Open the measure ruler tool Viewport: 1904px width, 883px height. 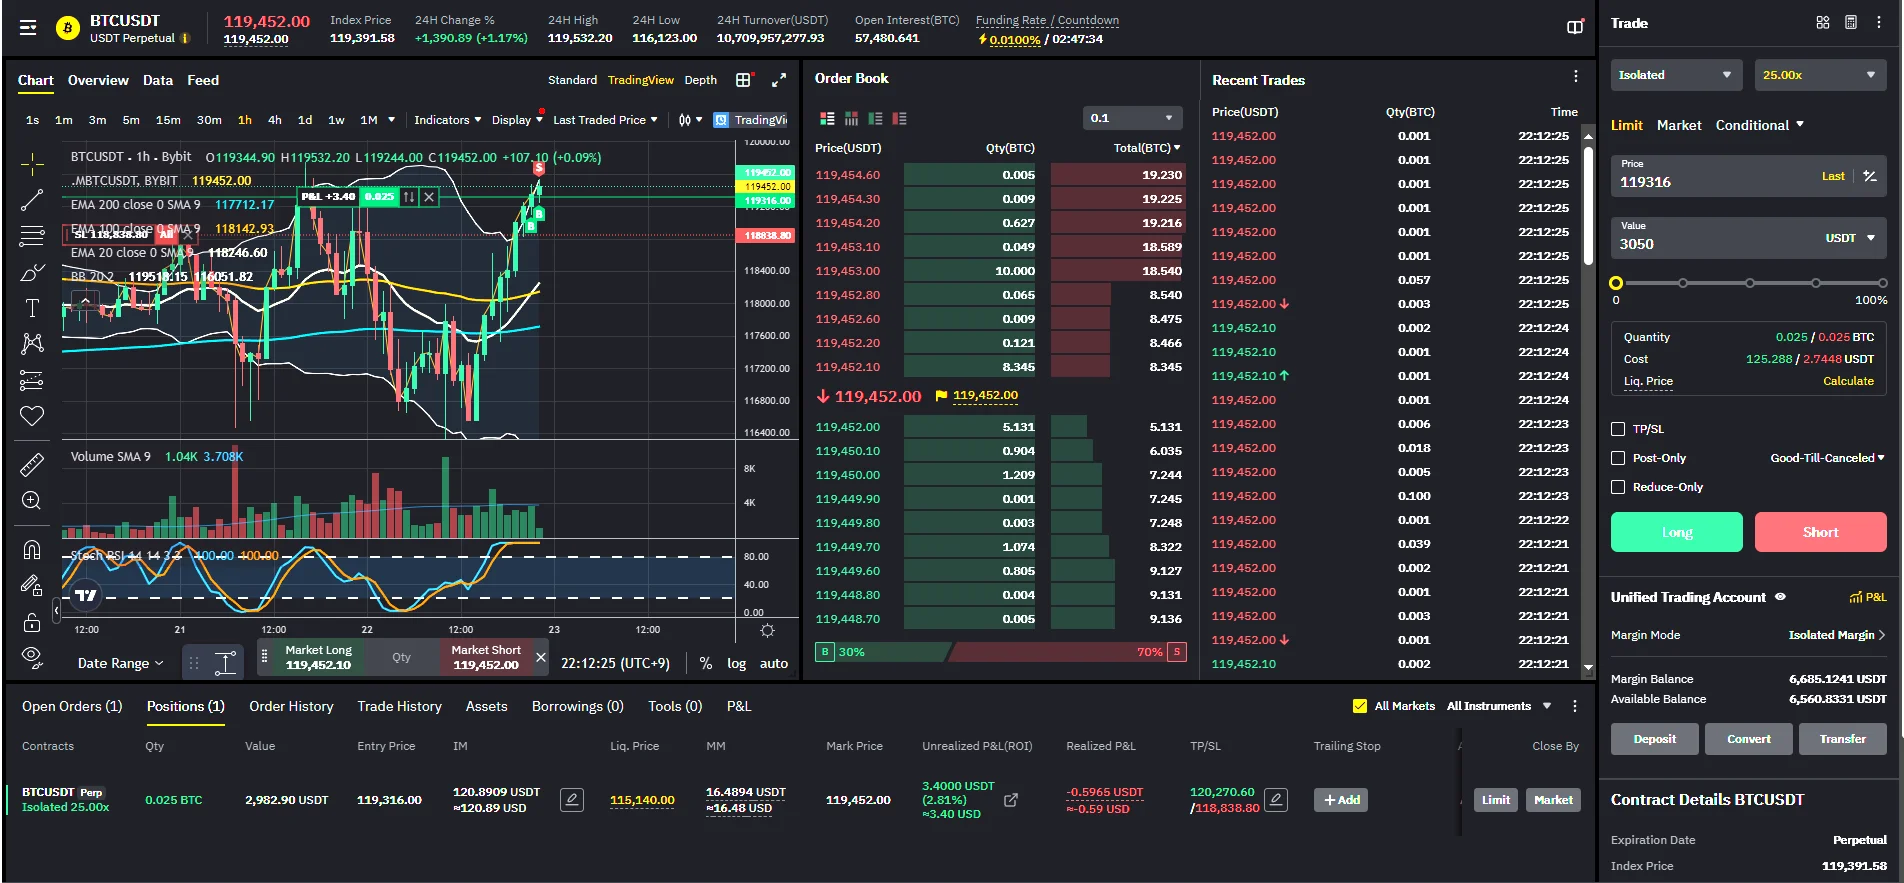32,465
